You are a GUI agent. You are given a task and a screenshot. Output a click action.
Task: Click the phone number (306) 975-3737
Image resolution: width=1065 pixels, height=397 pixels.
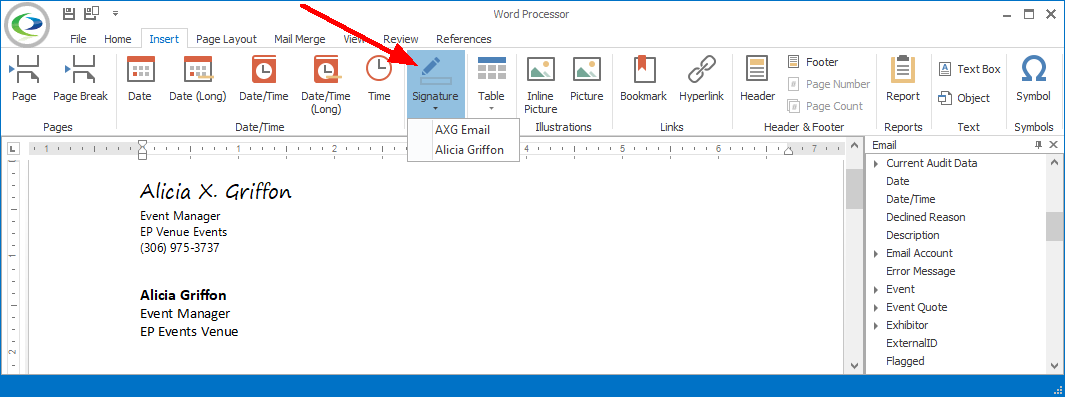(x=180, y=248)
